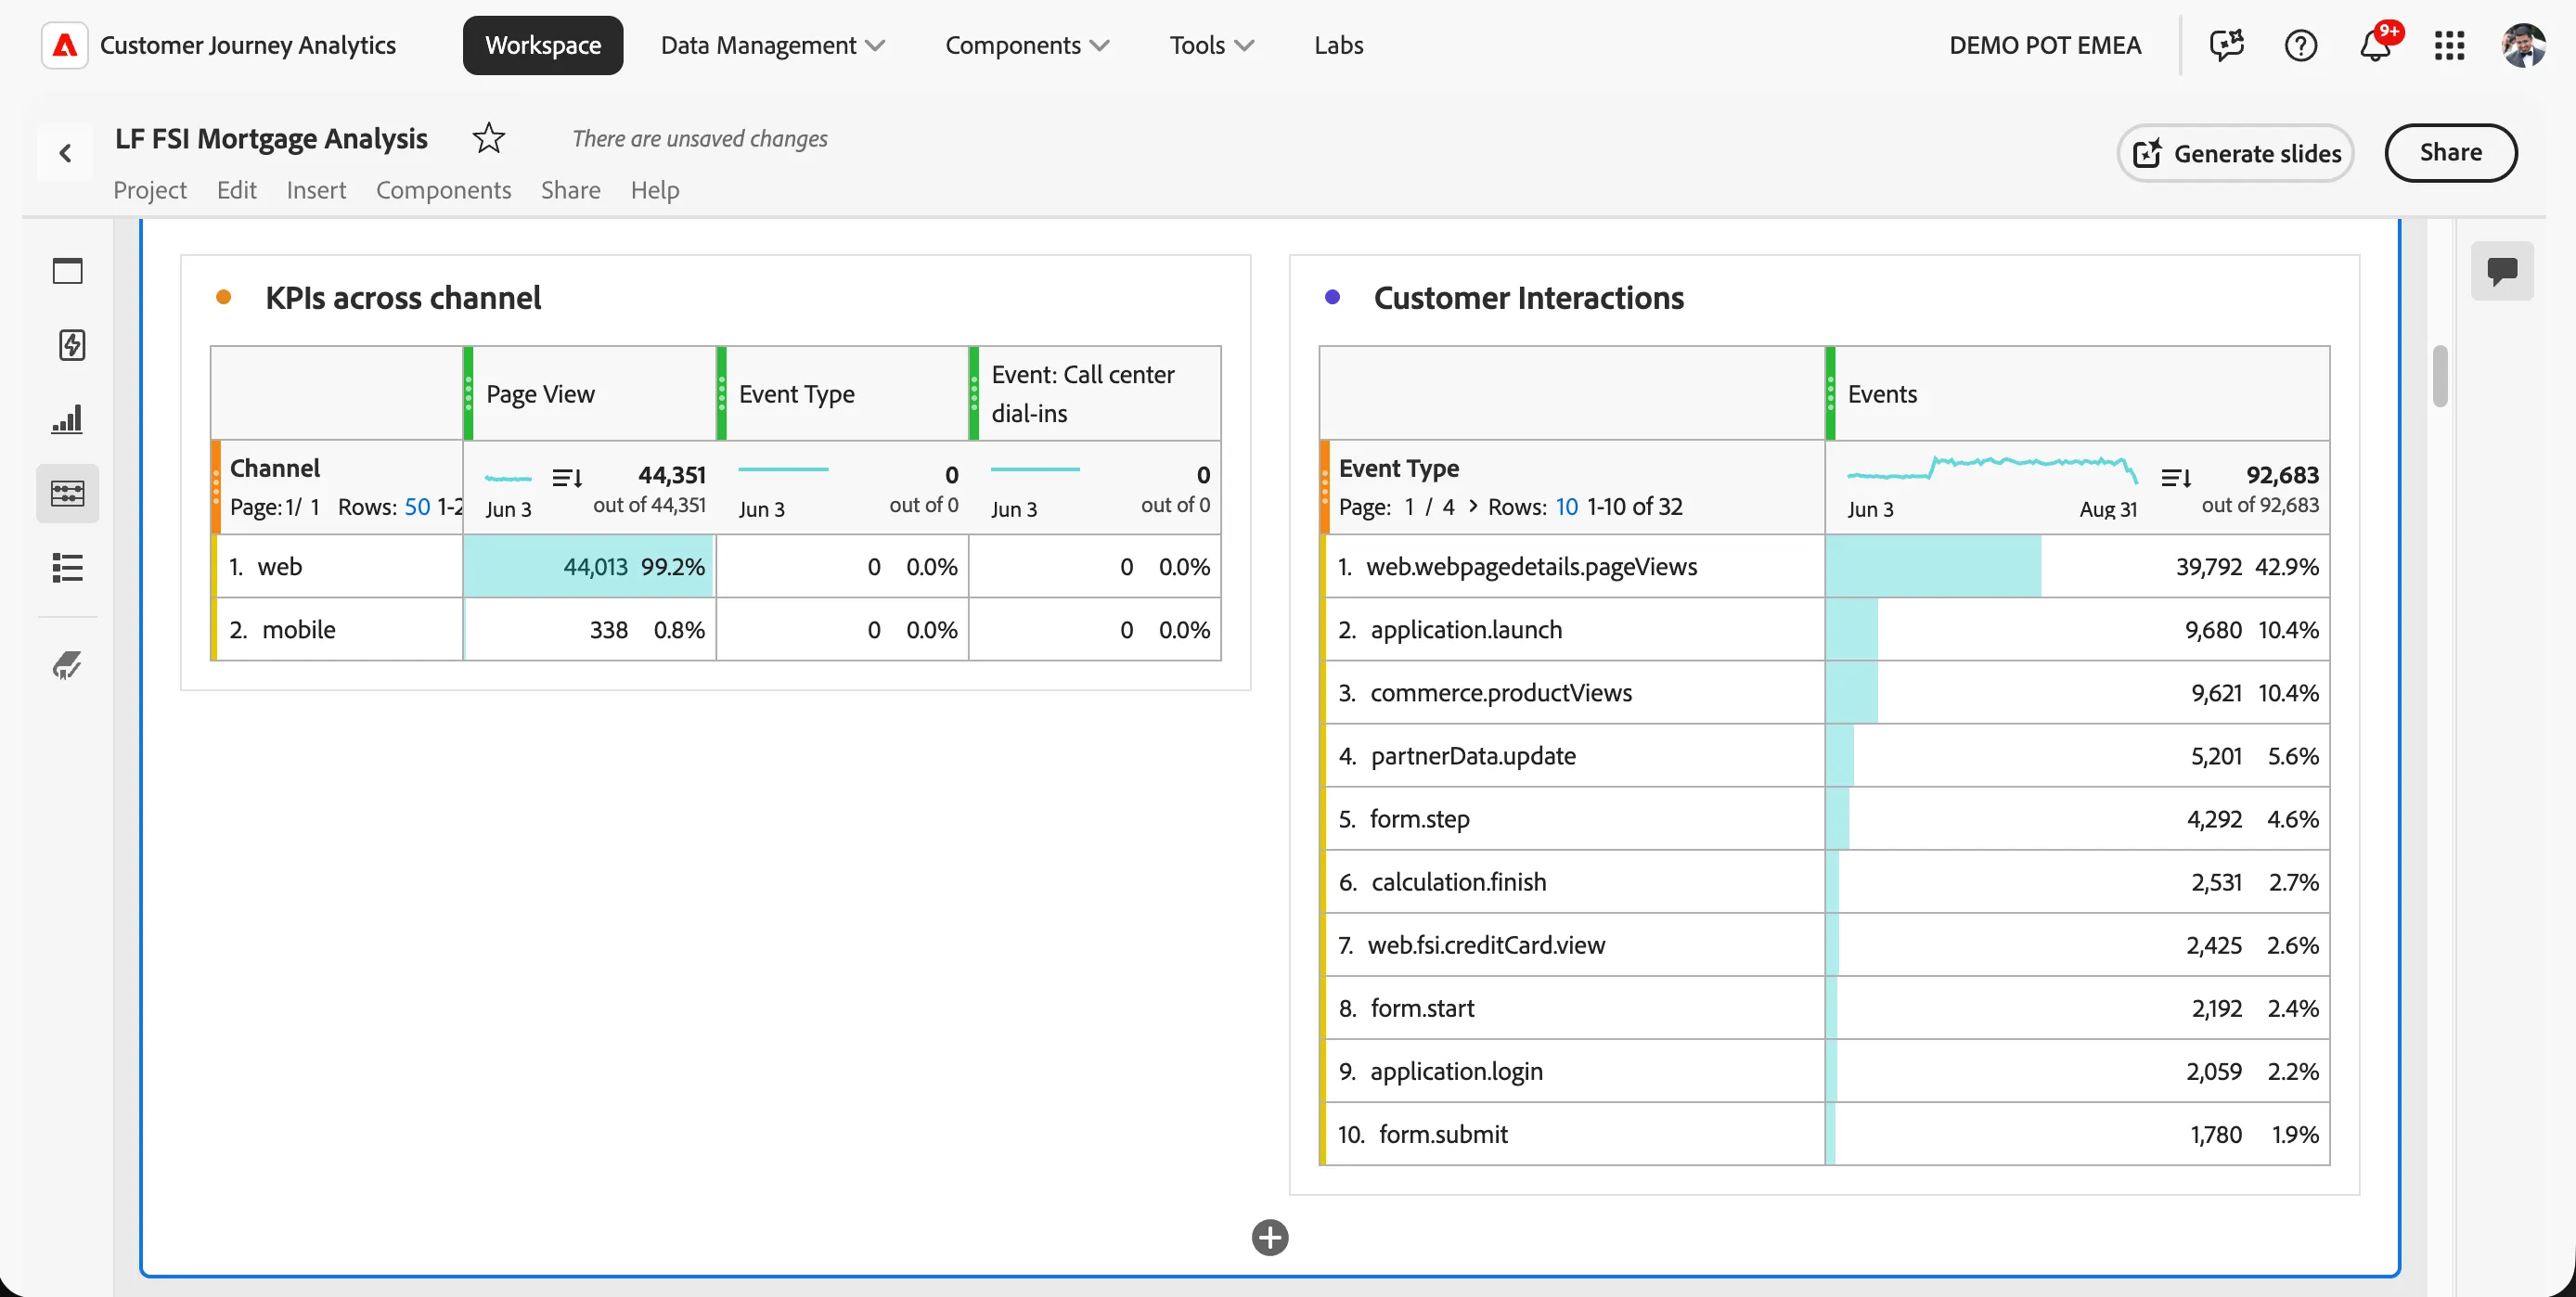This screenshot has width=2576, height=1297.
Task: Change rows per page value 10
Action: [1567, 507]
